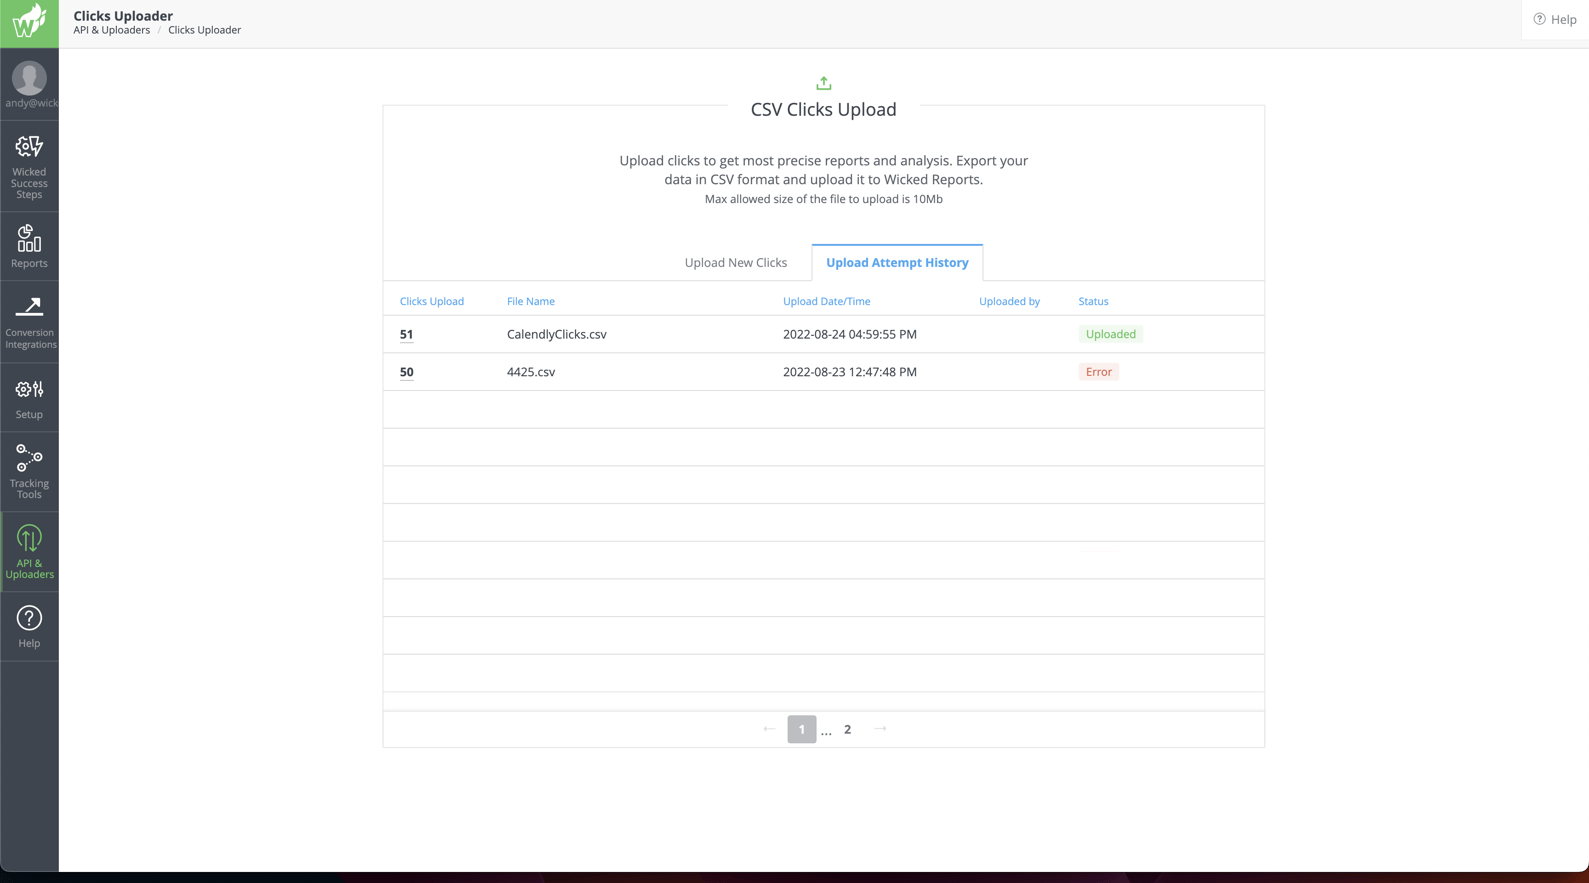Screen dimensions: 1589x883
Task: Click the Uploaded by column header
Action: click(1009, 301)
